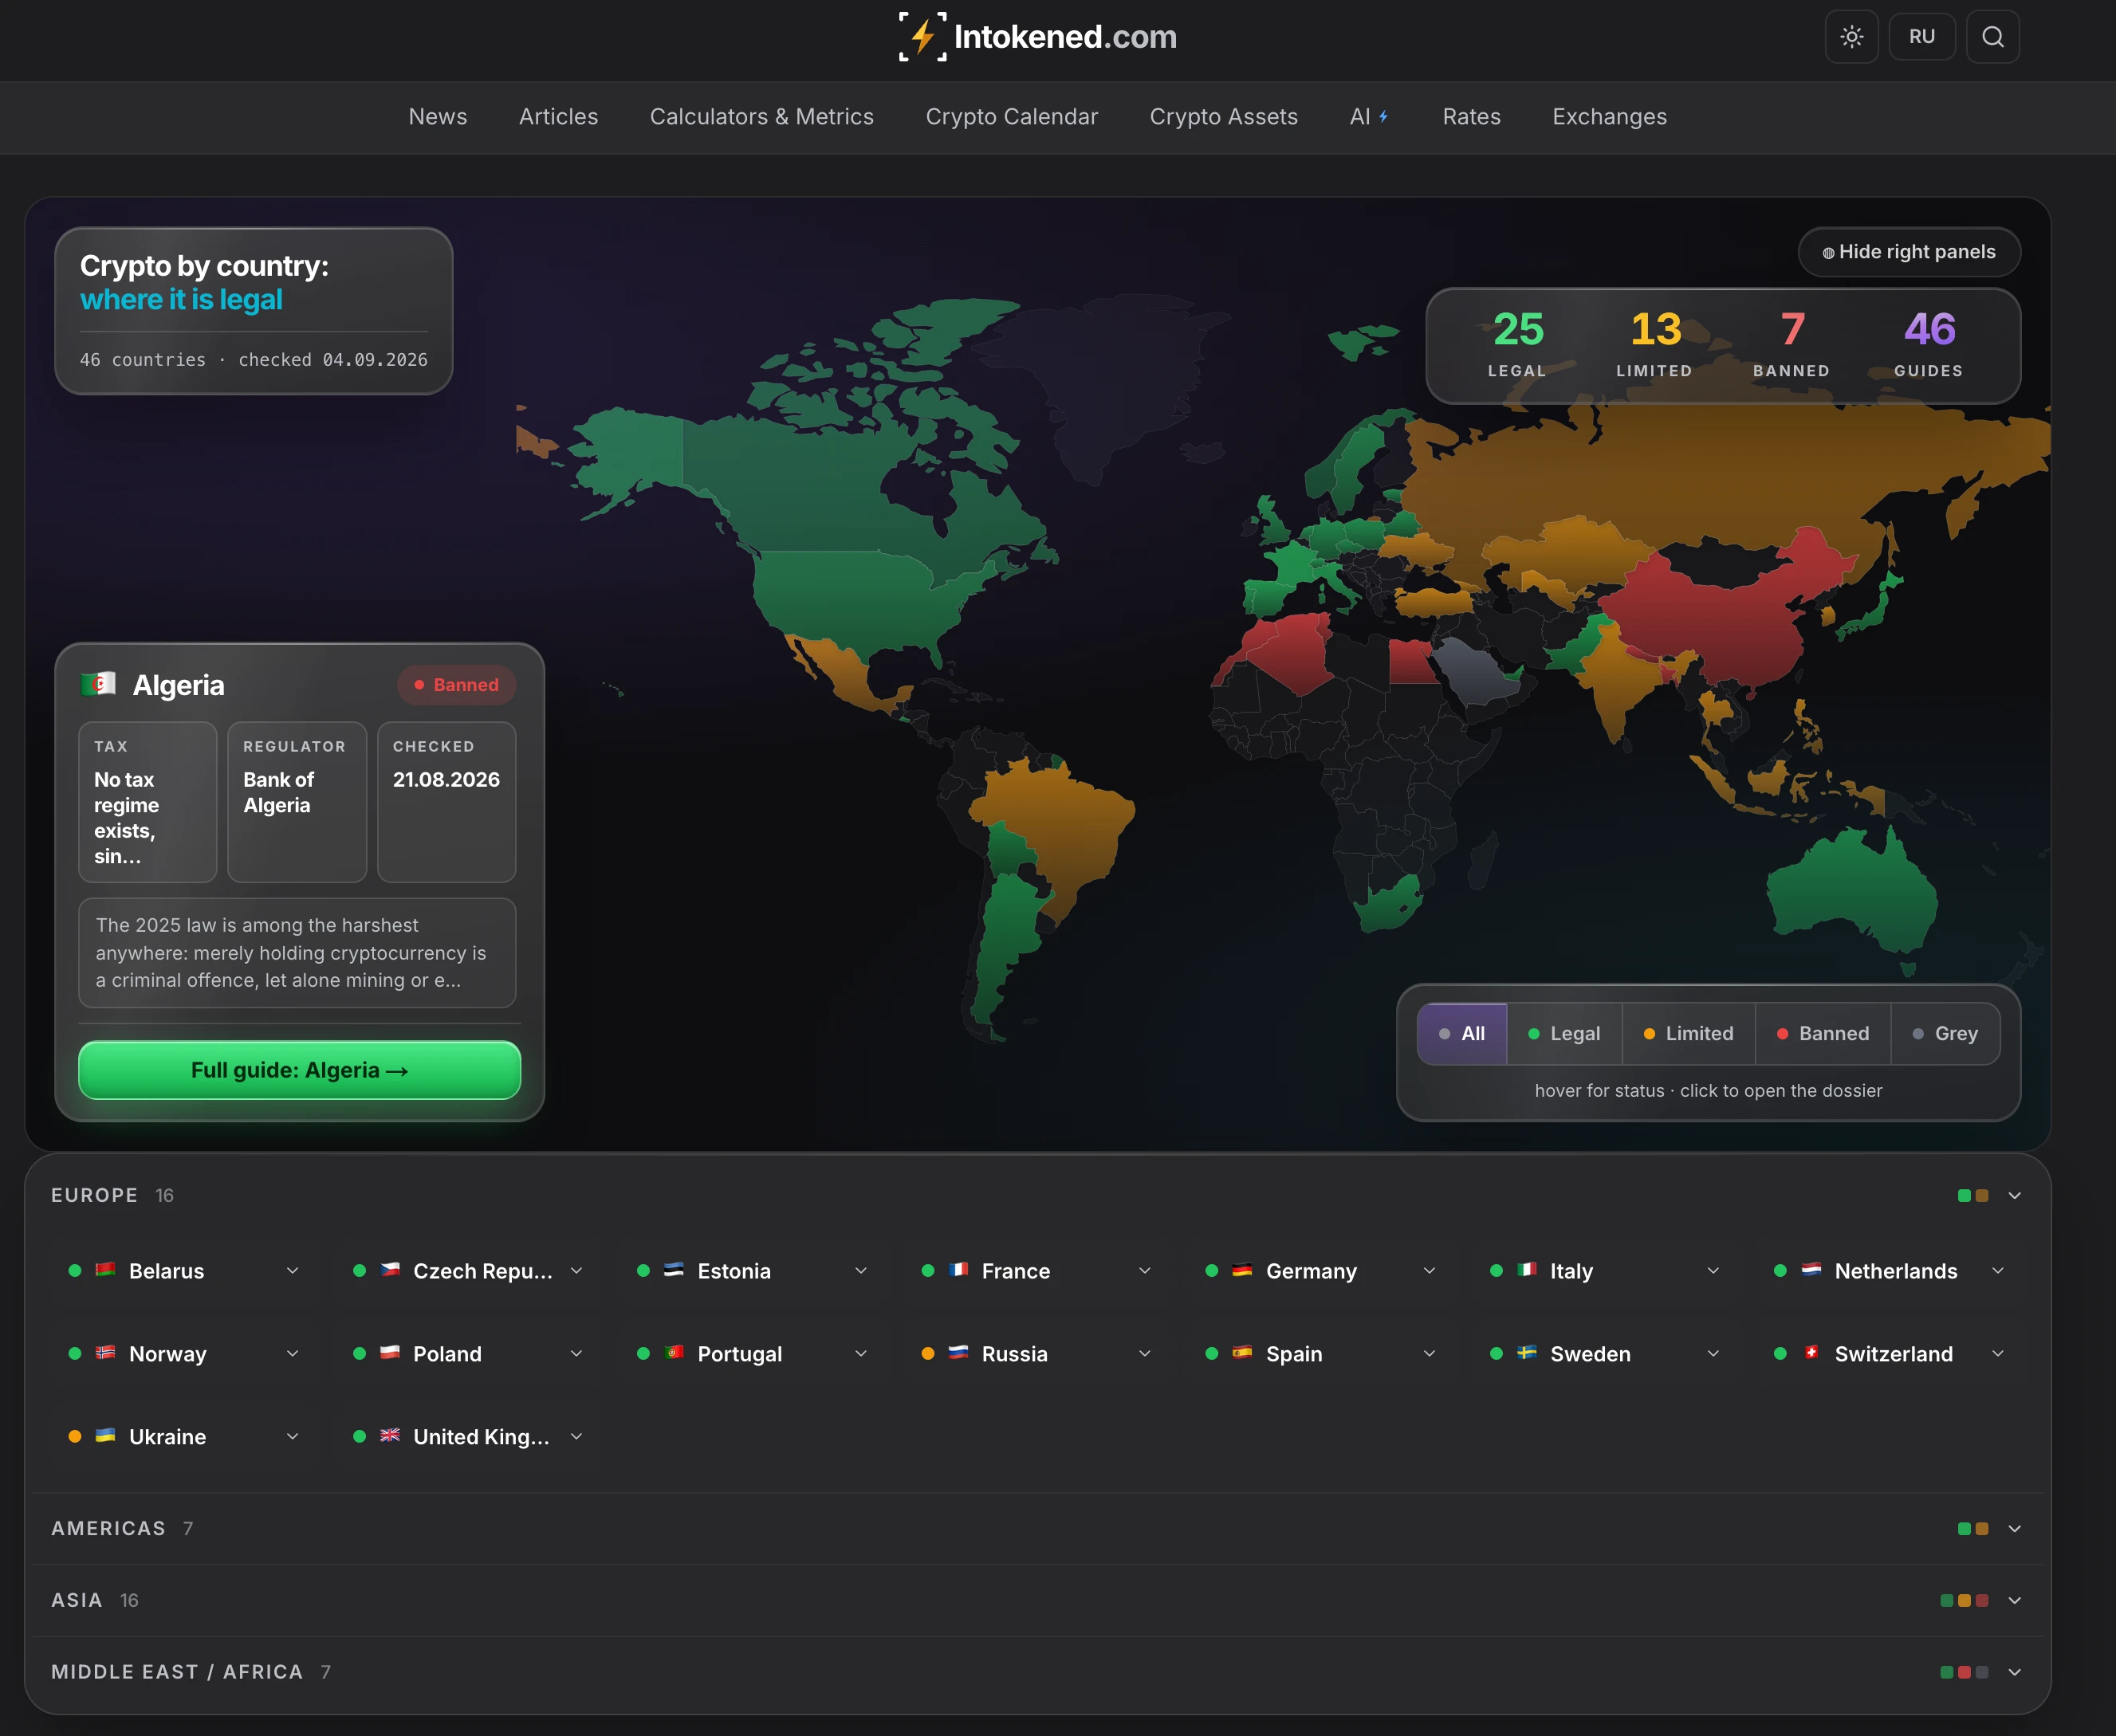The height and width of the screenshot is (1736, 2116).
Task: Expand the Ukraine country row chevron
Action: [x=292, y=1436]
